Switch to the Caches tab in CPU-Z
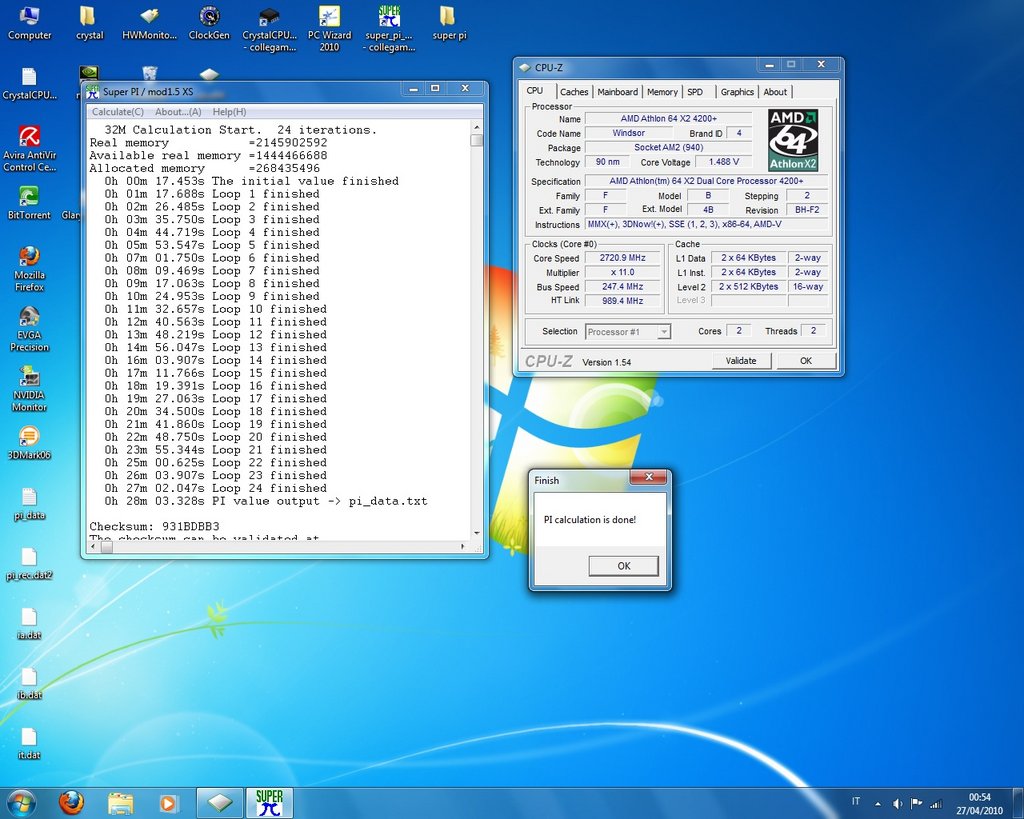Viewport: 1024px width, 819px height. click(574, 92)
